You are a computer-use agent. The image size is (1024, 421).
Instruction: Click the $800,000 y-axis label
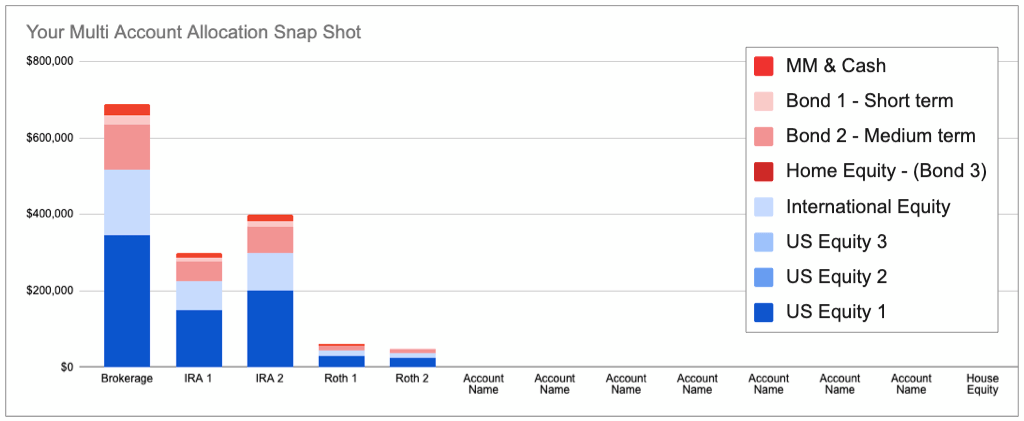[x=50, y=61]
